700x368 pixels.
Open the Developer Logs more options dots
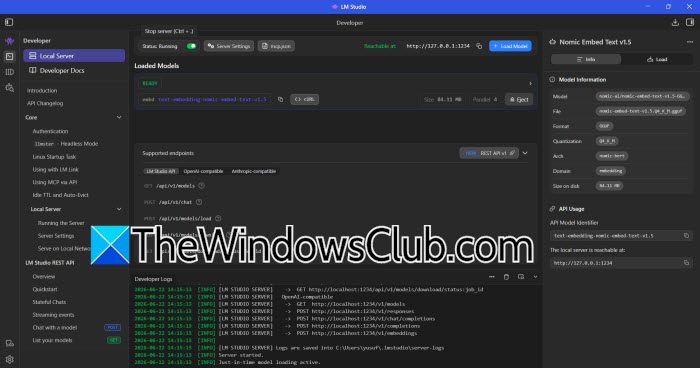(x=492, y=277)
